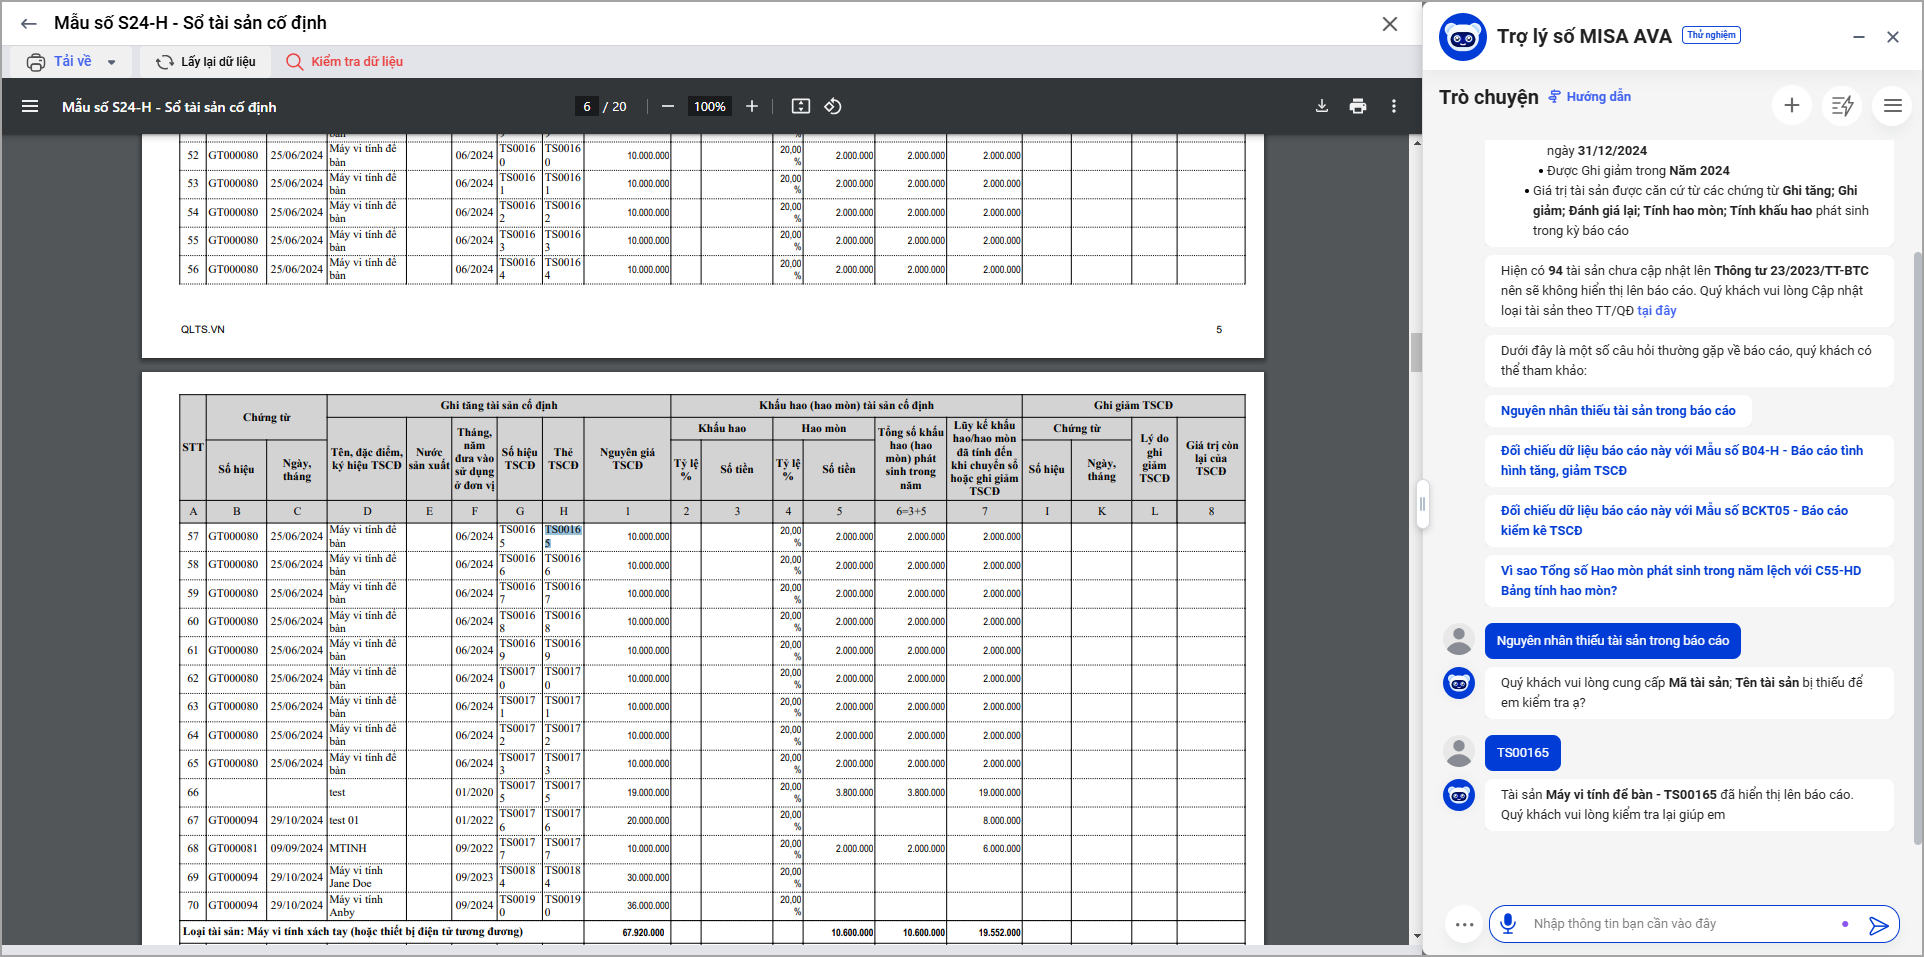This screenshot has width=1924, height=957.
Task: Rotate the document with the rotate icon
Action: point(833,106)
